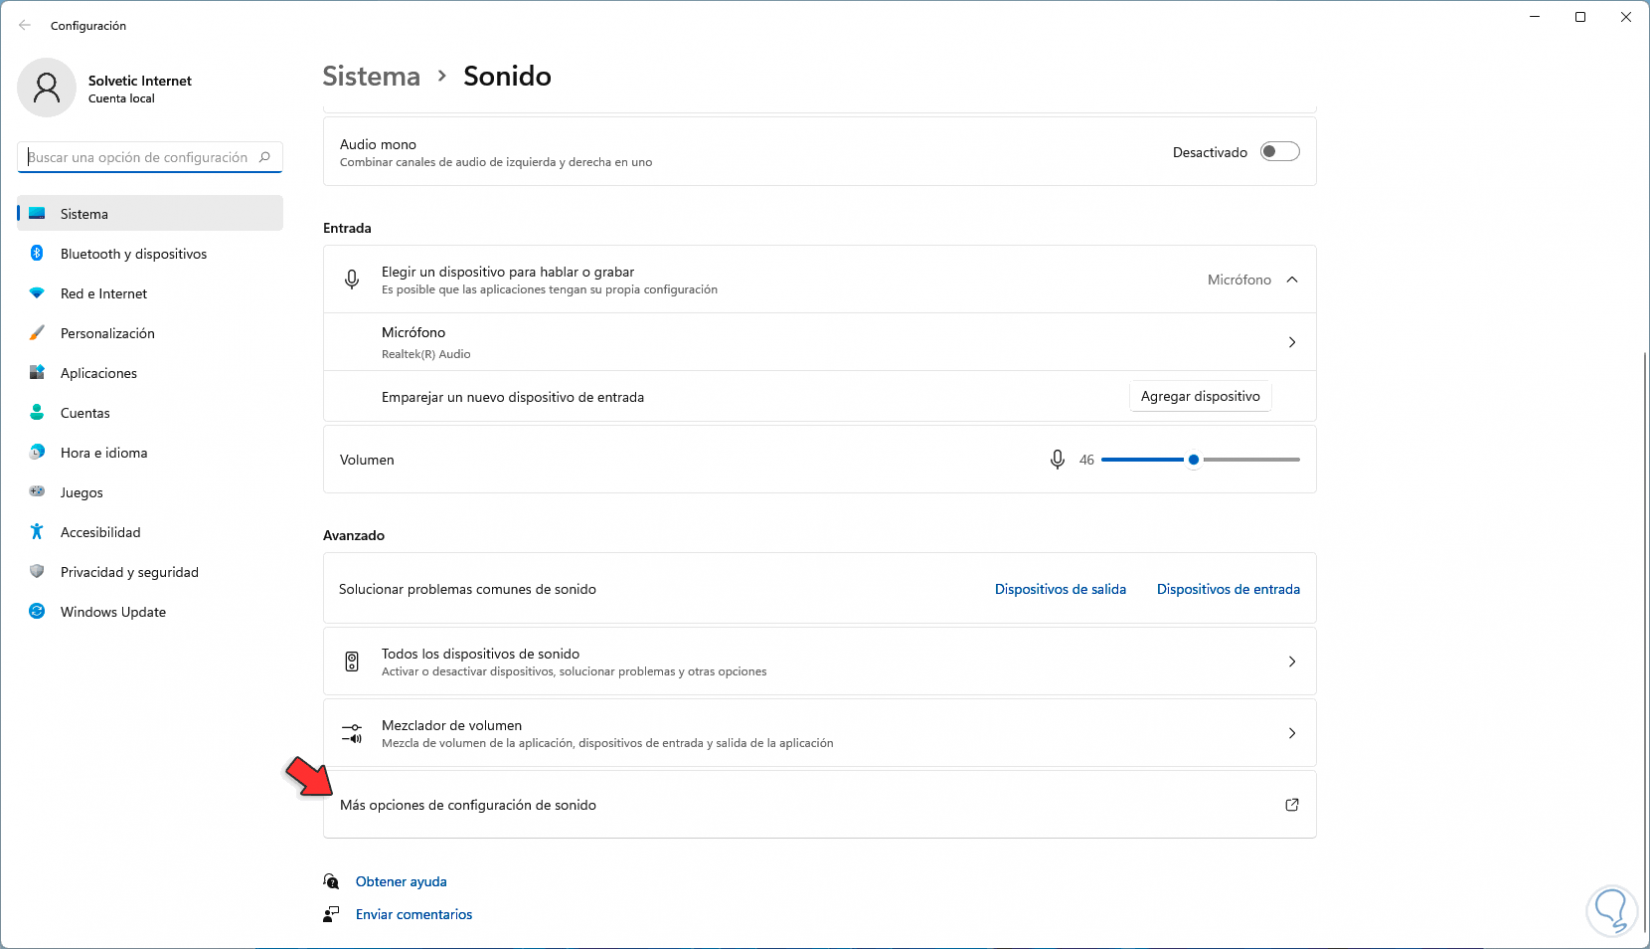
Task: Select Personalización in the sidebar
Action: tap(107, 333)
